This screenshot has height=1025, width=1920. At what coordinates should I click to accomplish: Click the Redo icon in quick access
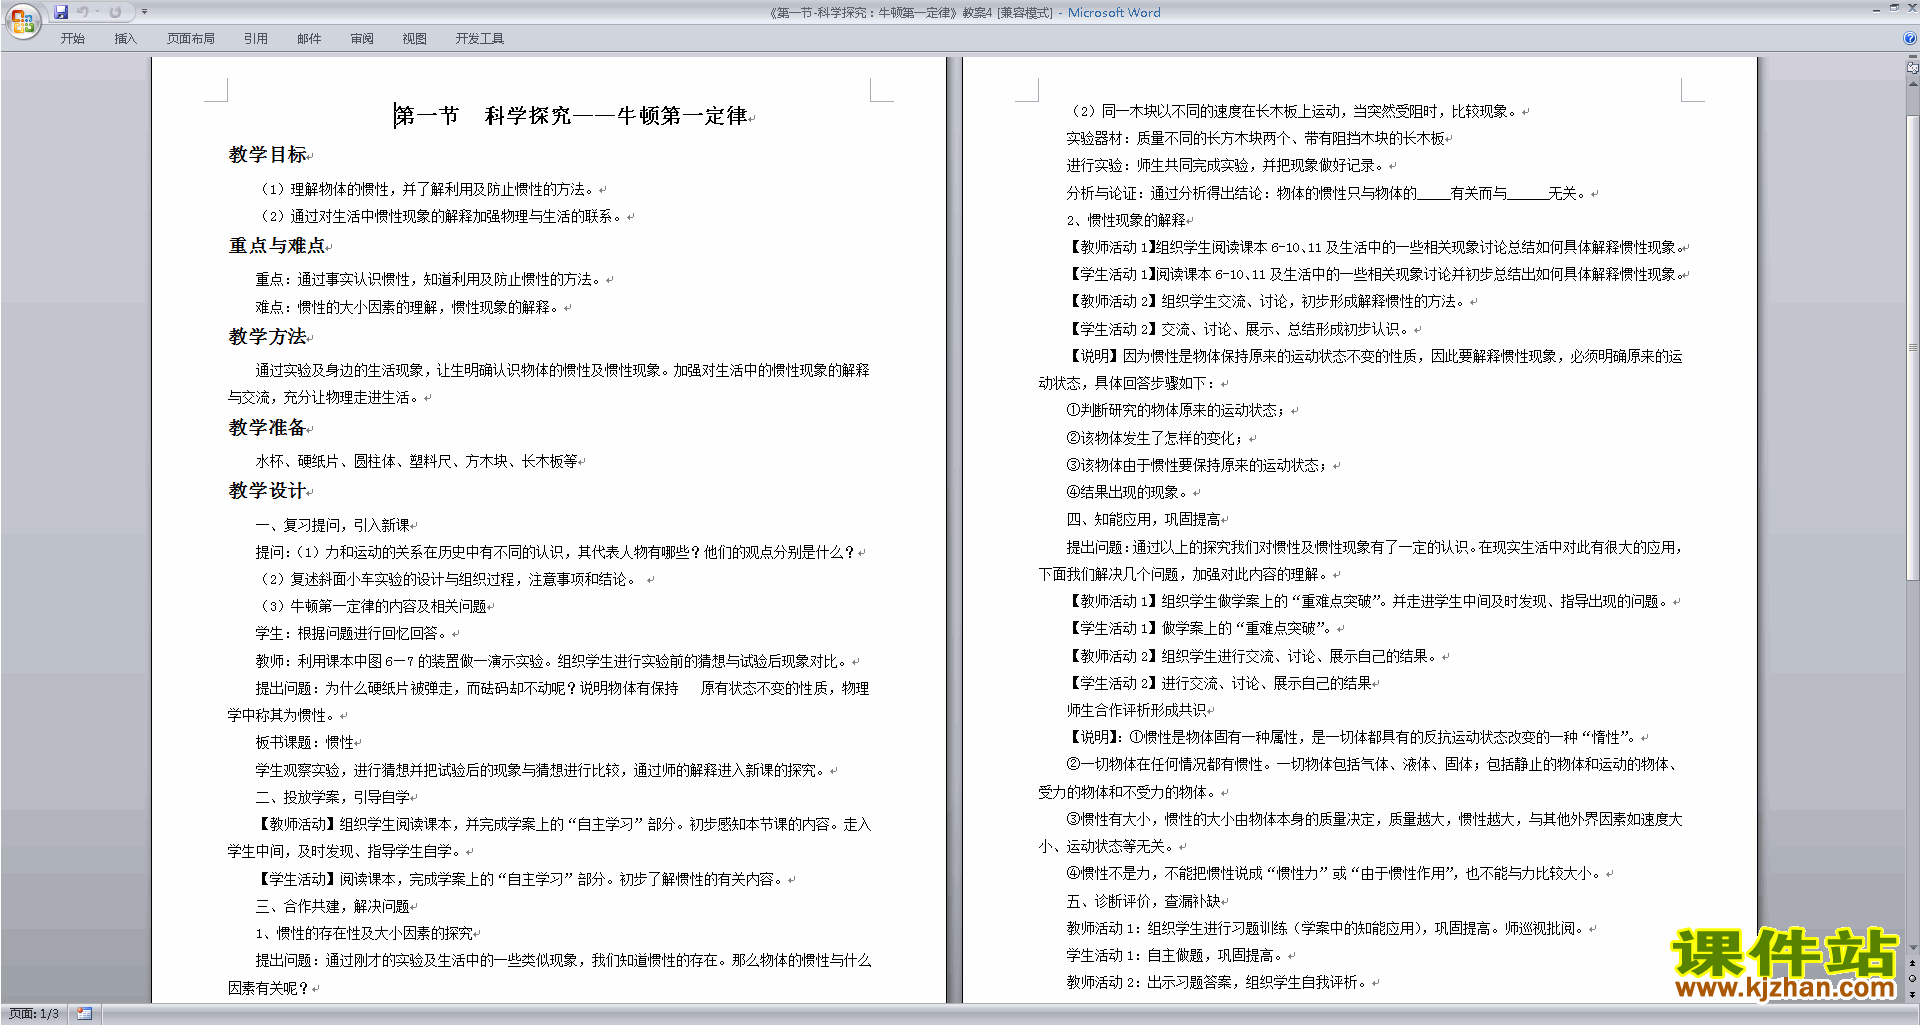(115, 12)
